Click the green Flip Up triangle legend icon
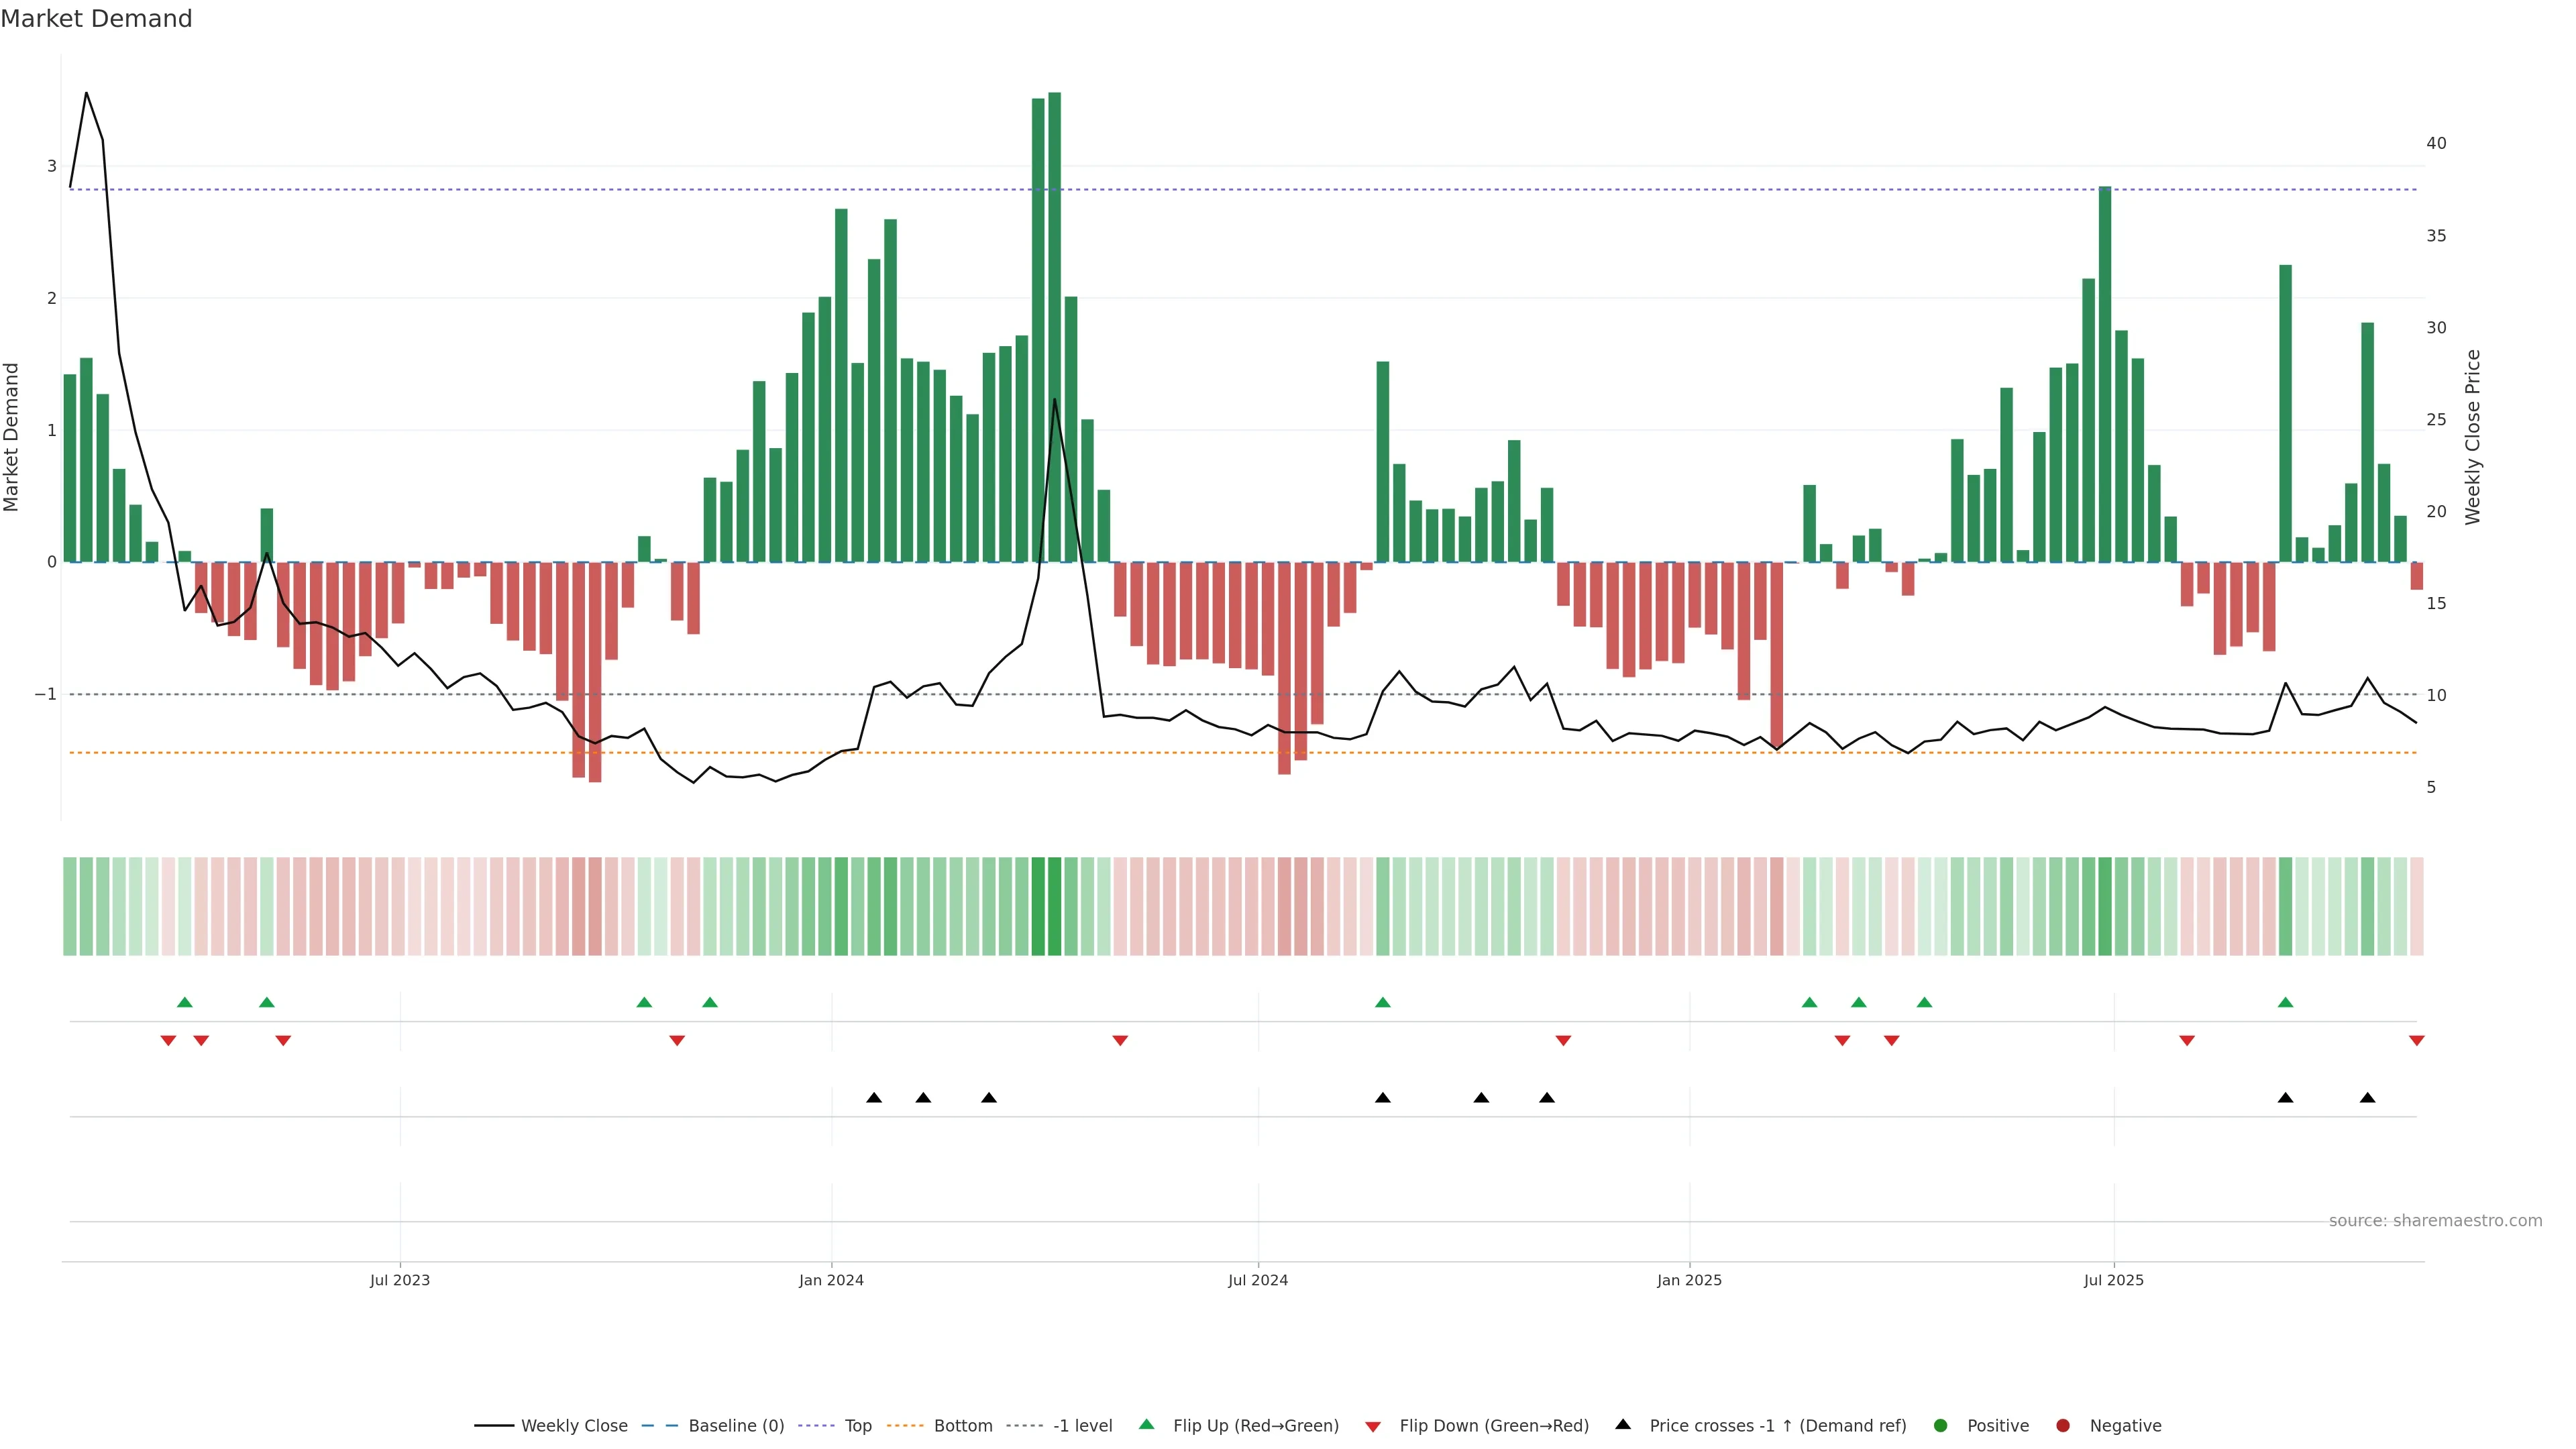 (x=1146, y=1424)
